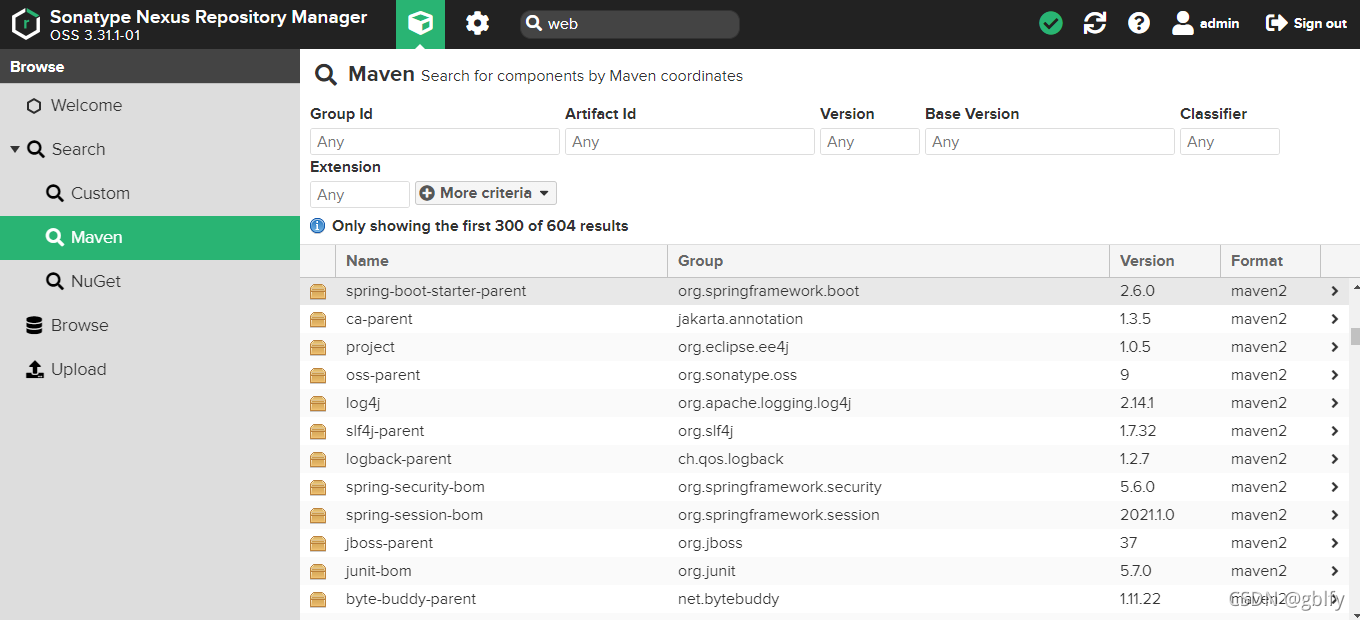Click the green system status checkmark
Image resolution: width=1360 pixels, height=620 pixels.
point(1051,23)
